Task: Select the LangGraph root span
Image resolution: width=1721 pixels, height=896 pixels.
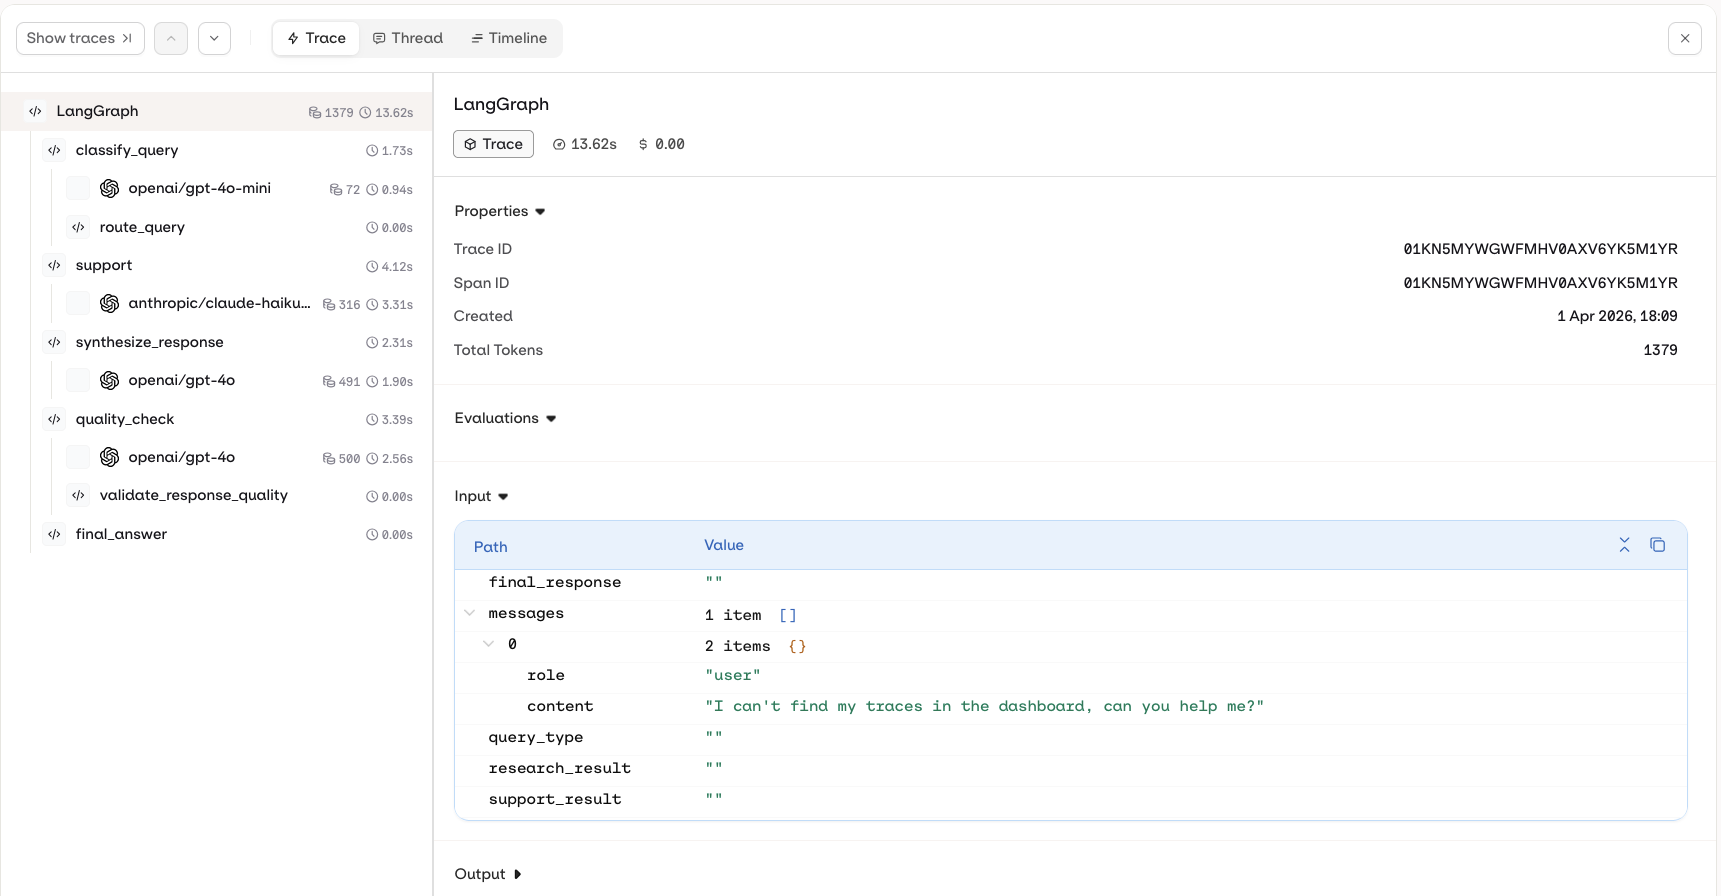Action: [216, 111]
